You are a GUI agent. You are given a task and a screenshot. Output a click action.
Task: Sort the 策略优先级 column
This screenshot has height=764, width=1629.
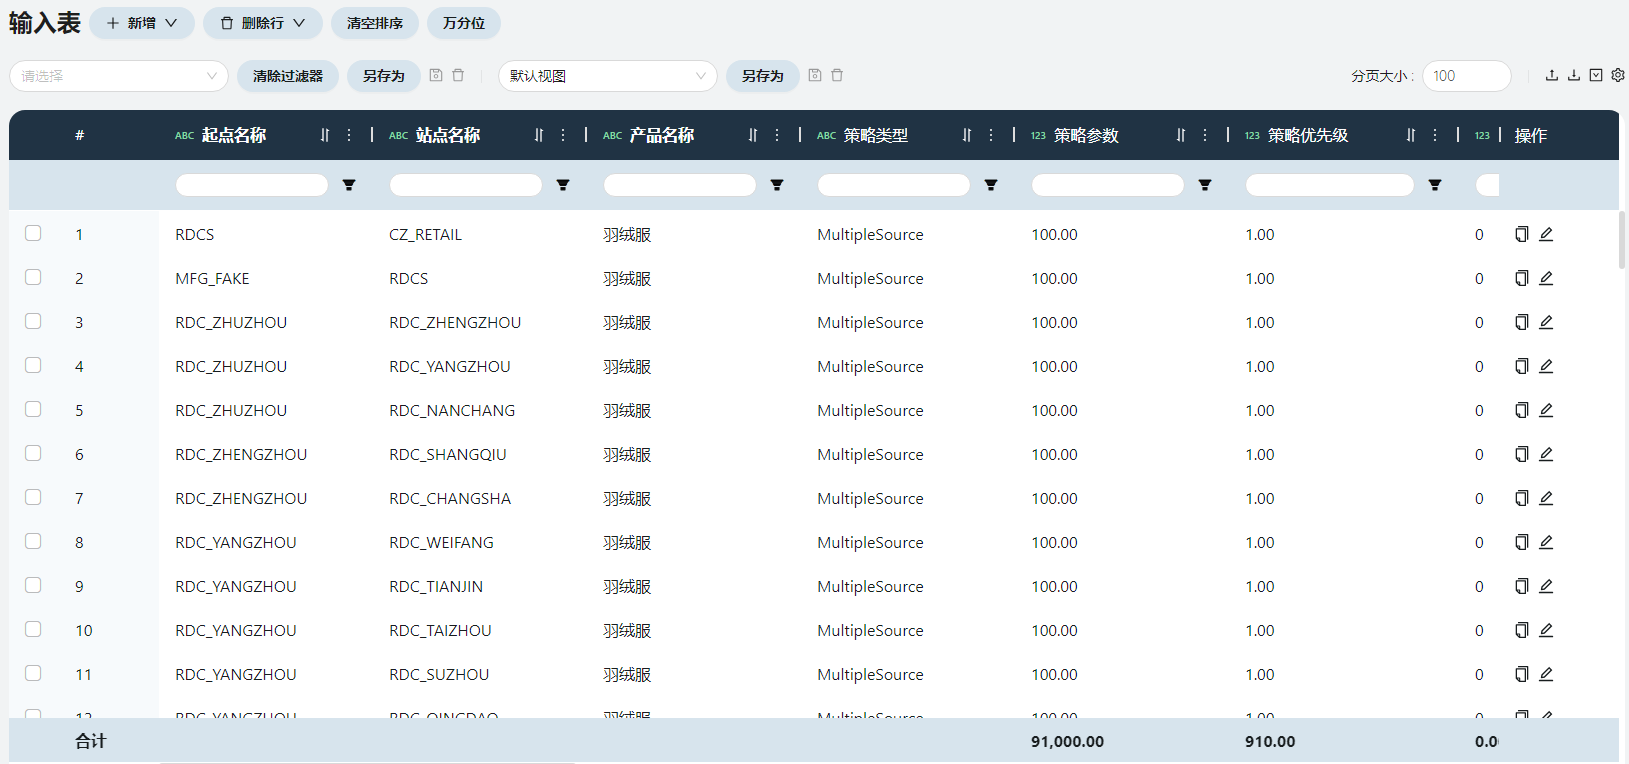1411,135
